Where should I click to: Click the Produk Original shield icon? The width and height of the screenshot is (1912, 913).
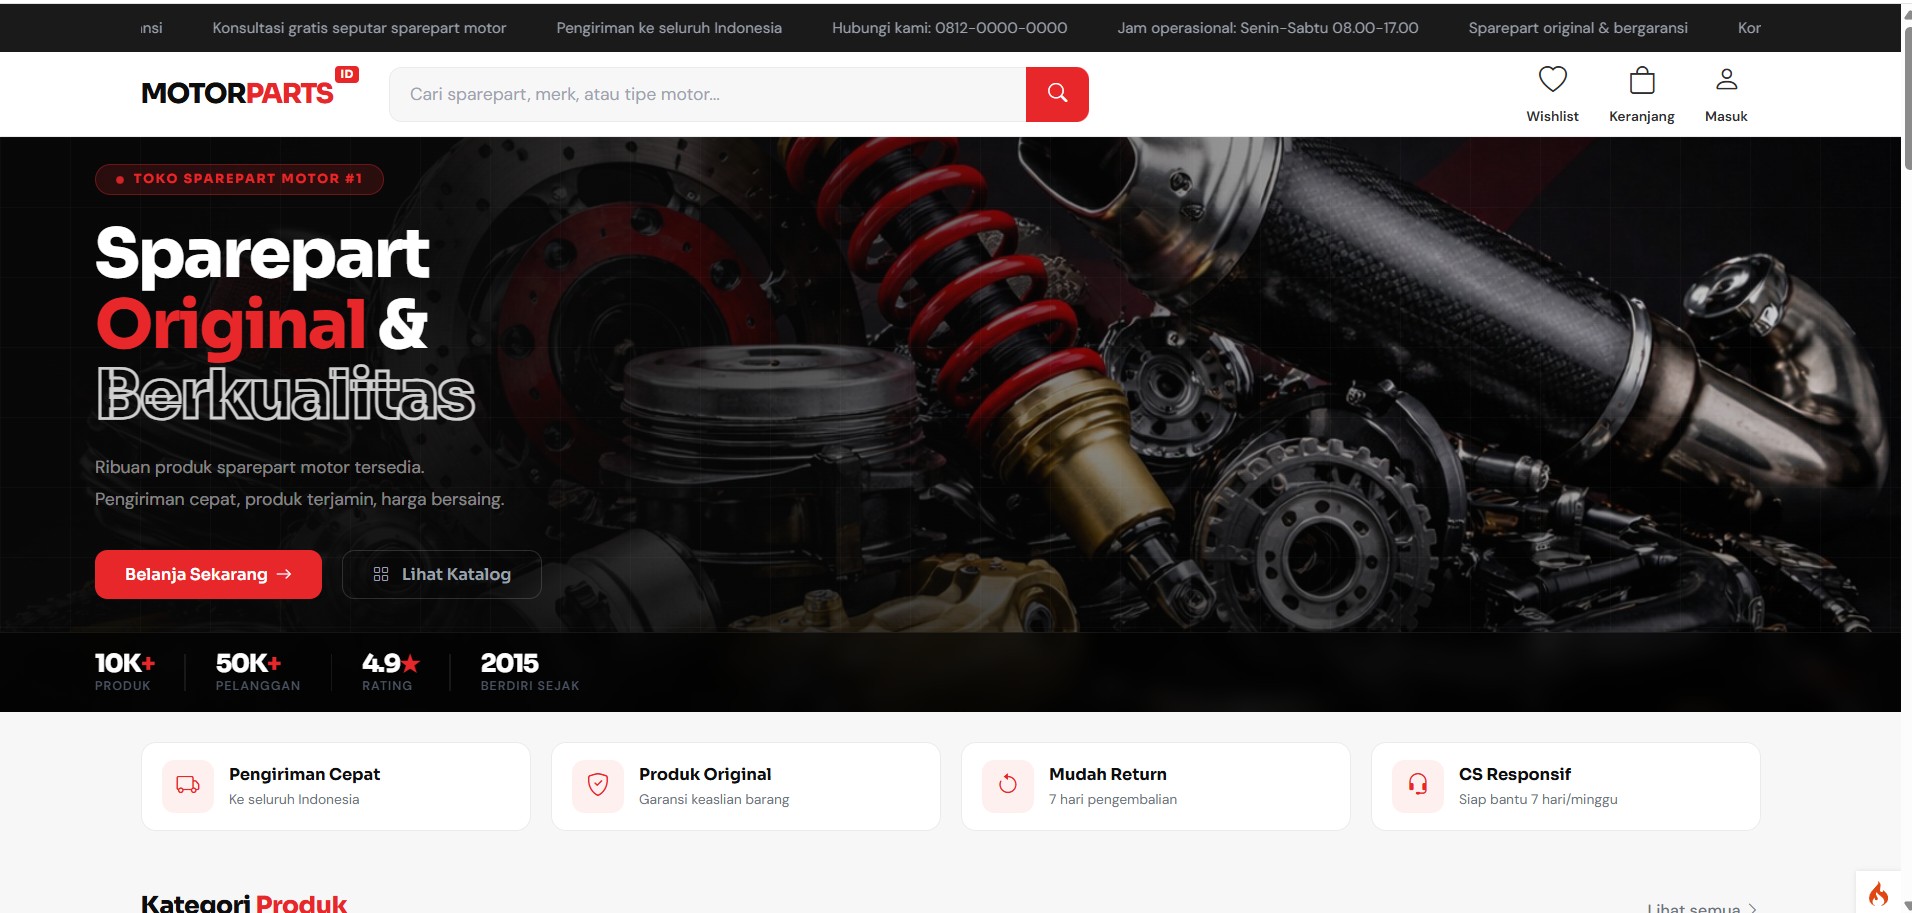(x=598, y=786)
